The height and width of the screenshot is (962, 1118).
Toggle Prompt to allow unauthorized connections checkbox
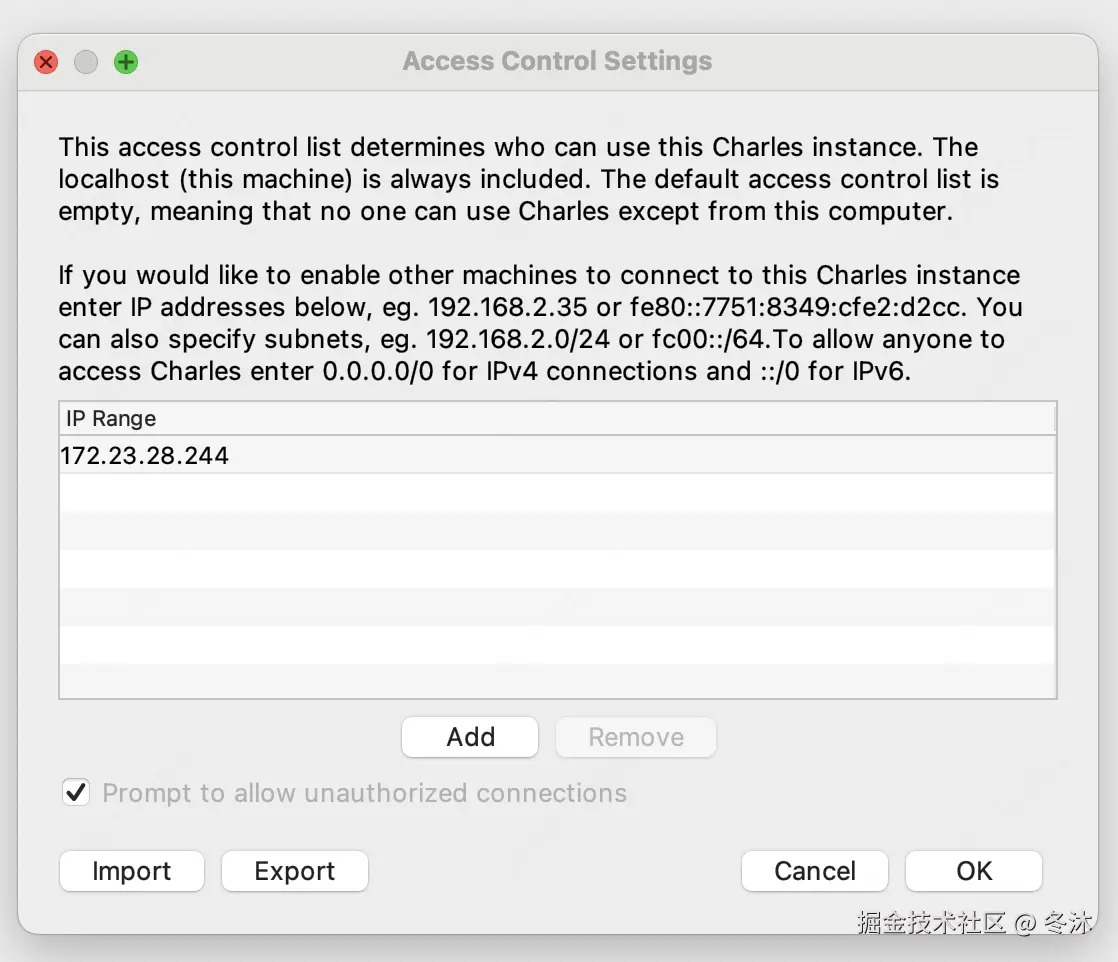[x=75, y=793]
